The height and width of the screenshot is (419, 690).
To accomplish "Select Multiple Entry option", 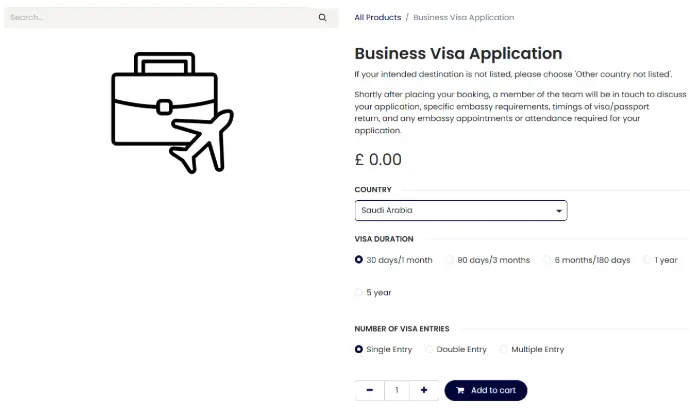I will point(504,349).
